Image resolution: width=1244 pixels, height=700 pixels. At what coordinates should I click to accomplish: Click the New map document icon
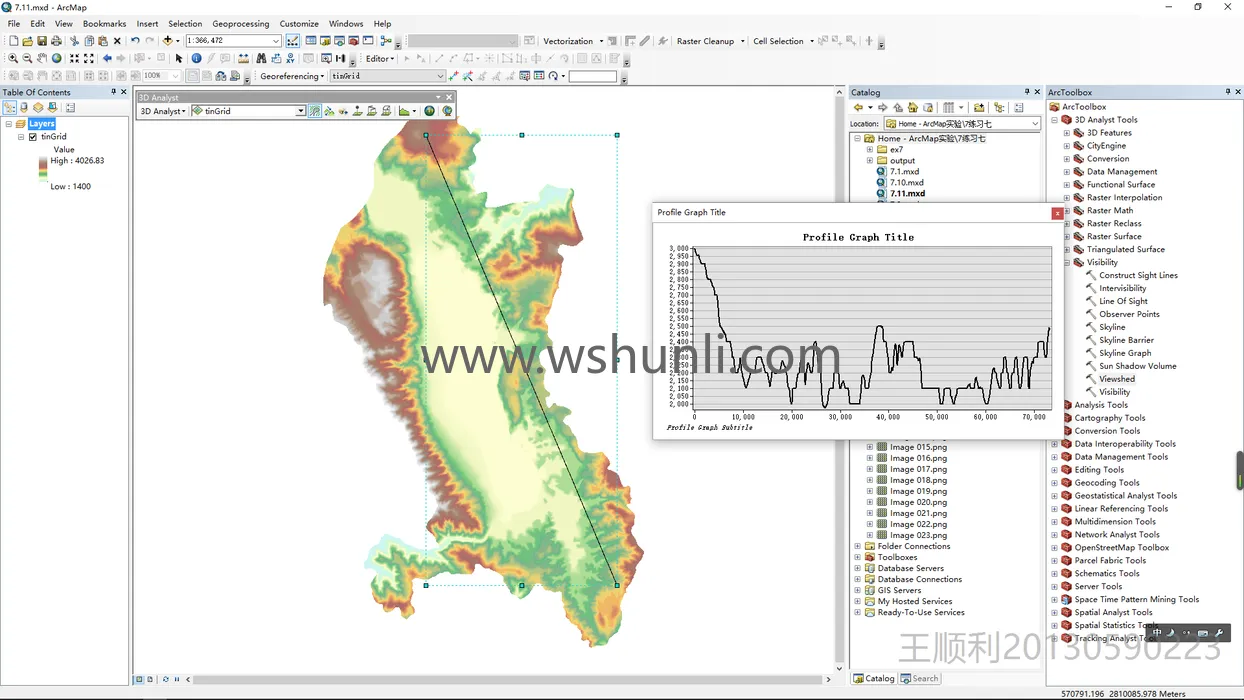pos(13,41)
